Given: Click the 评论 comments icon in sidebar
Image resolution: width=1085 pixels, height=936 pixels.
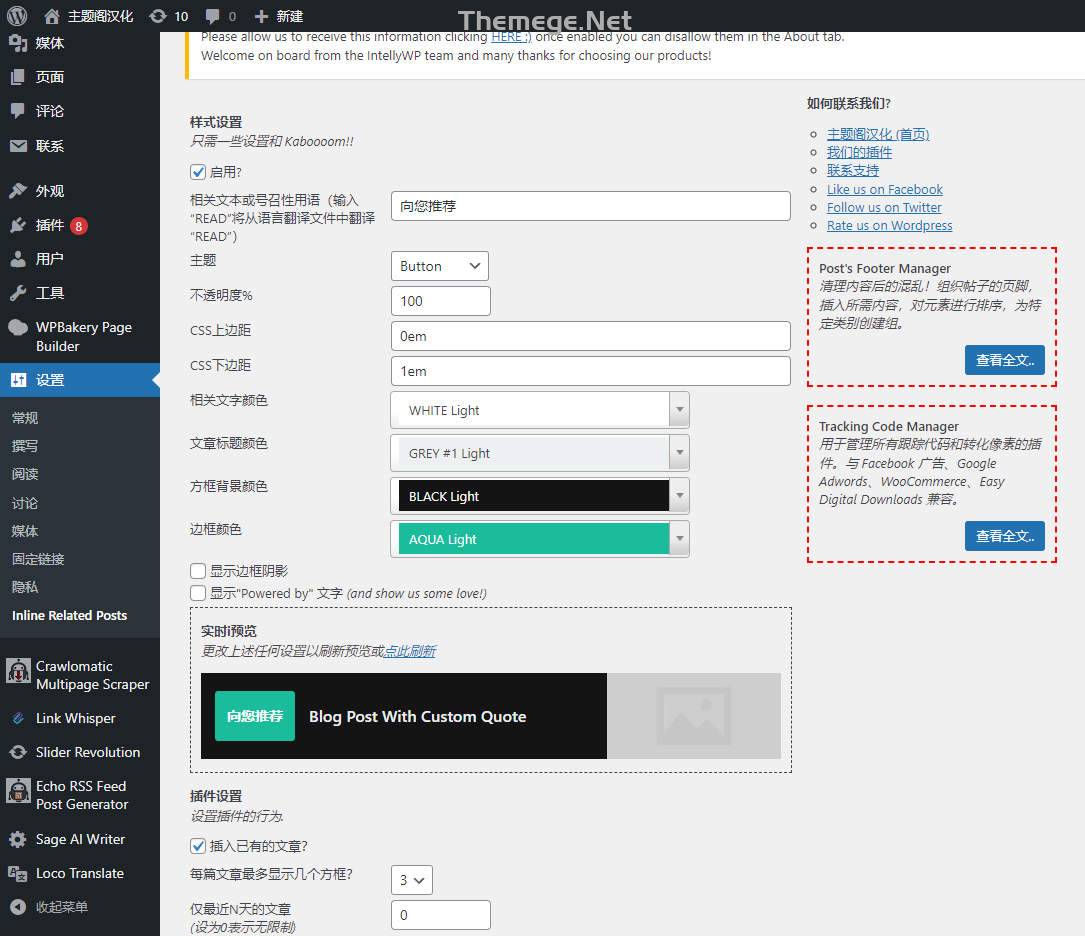Looking at the screenshot, I should pyautogui.click(x=18, y=111).
